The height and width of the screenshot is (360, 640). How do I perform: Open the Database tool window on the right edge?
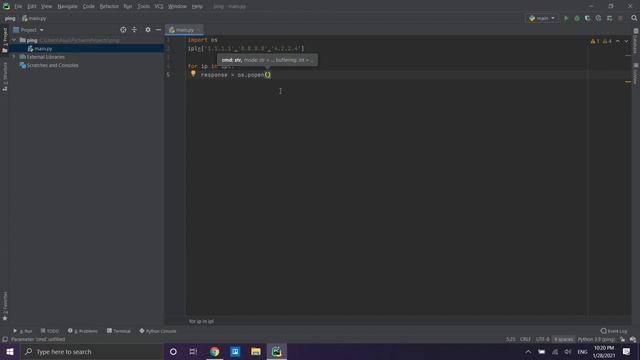click(x=636, y=41)
